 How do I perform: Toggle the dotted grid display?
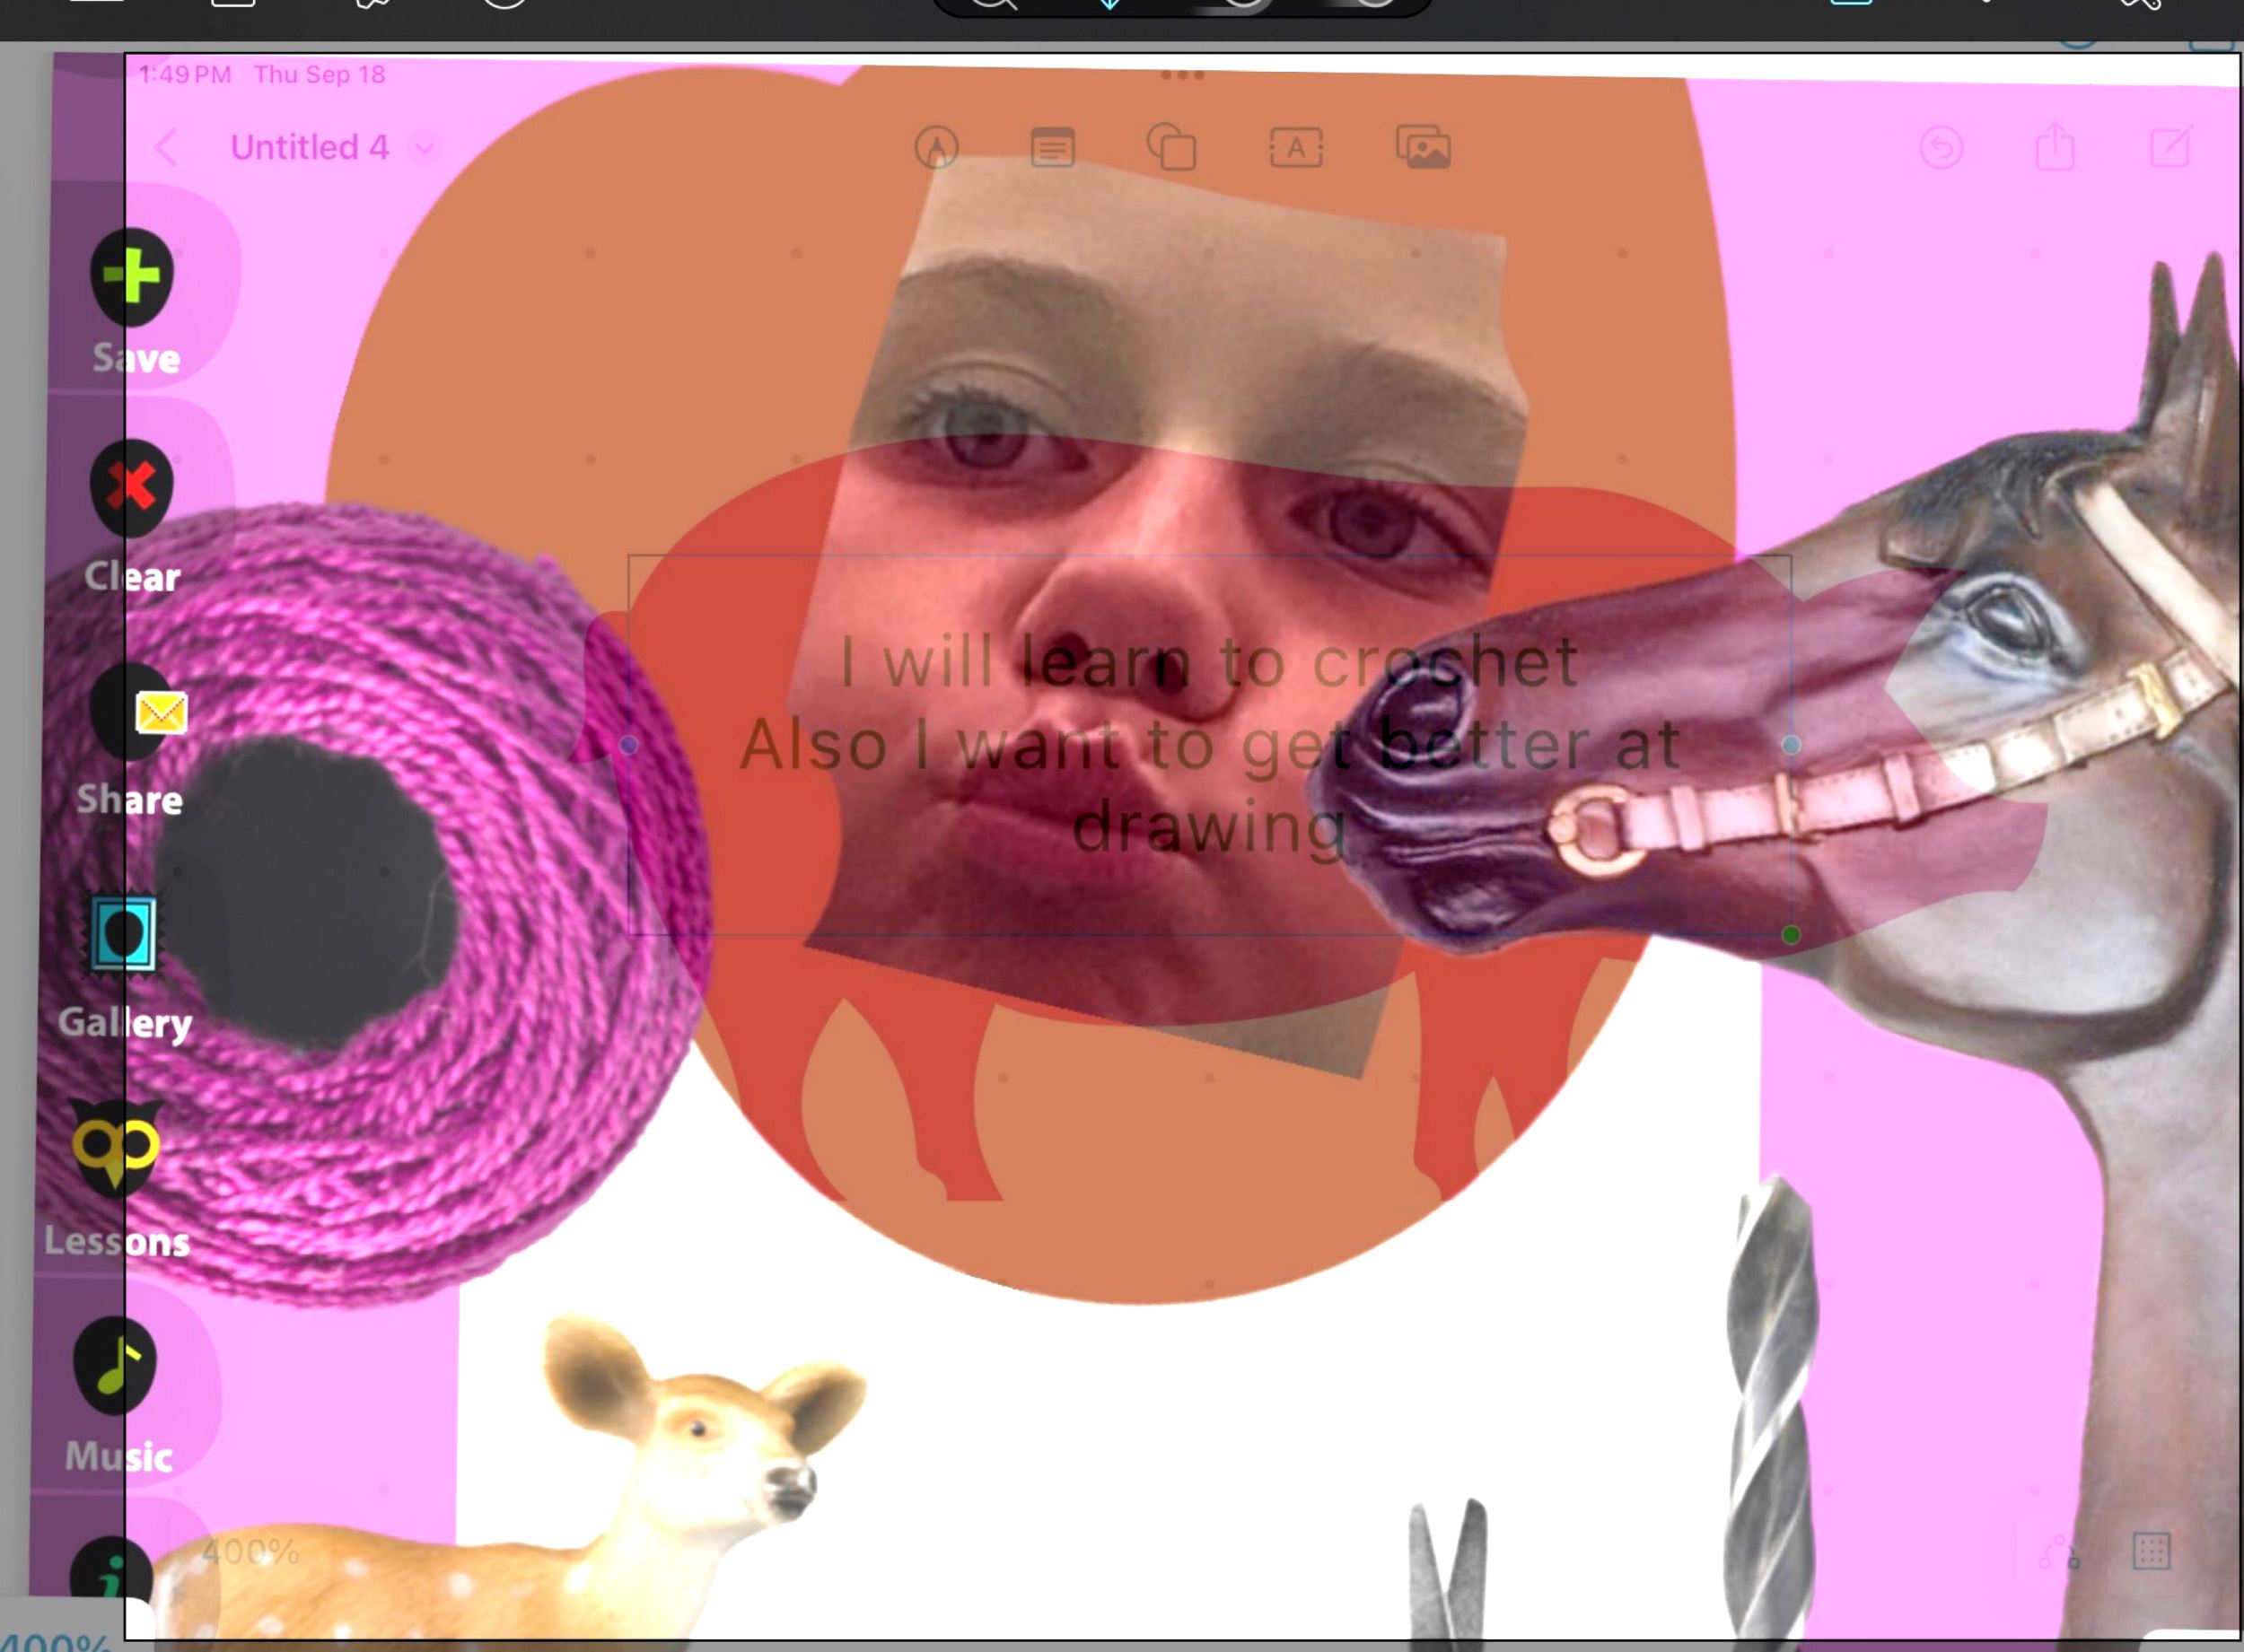[2151, 1551]
